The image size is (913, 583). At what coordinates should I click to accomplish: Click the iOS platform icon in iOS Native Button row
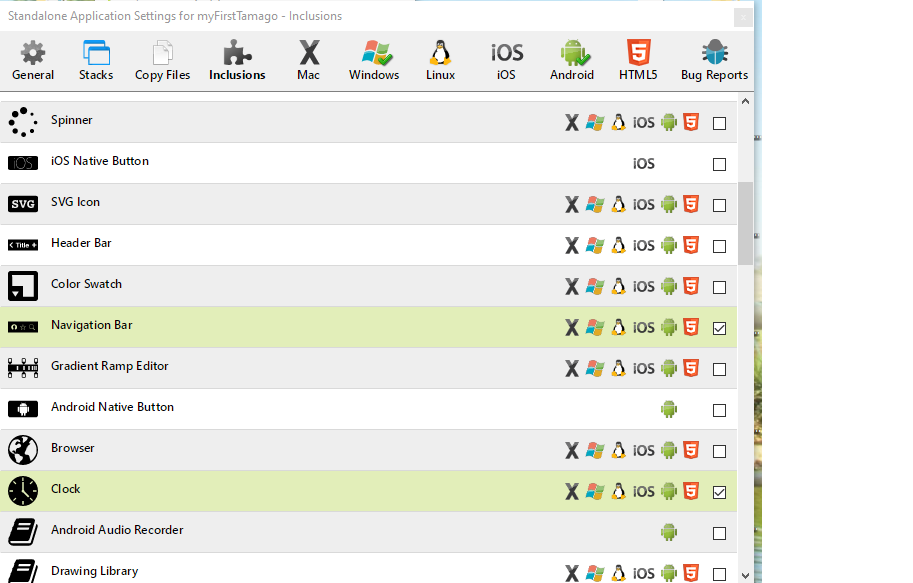[x=643, y=164]
